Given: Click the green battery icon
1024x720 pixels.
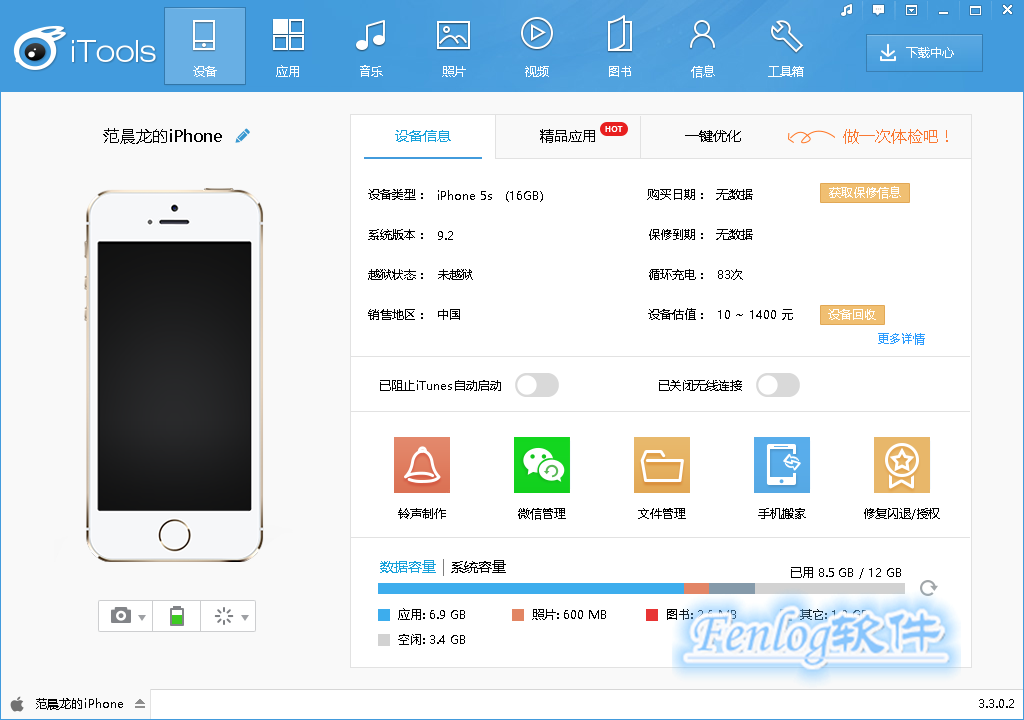Looking at the screenshot, I should pyautogui.click(x=177, y=615).
